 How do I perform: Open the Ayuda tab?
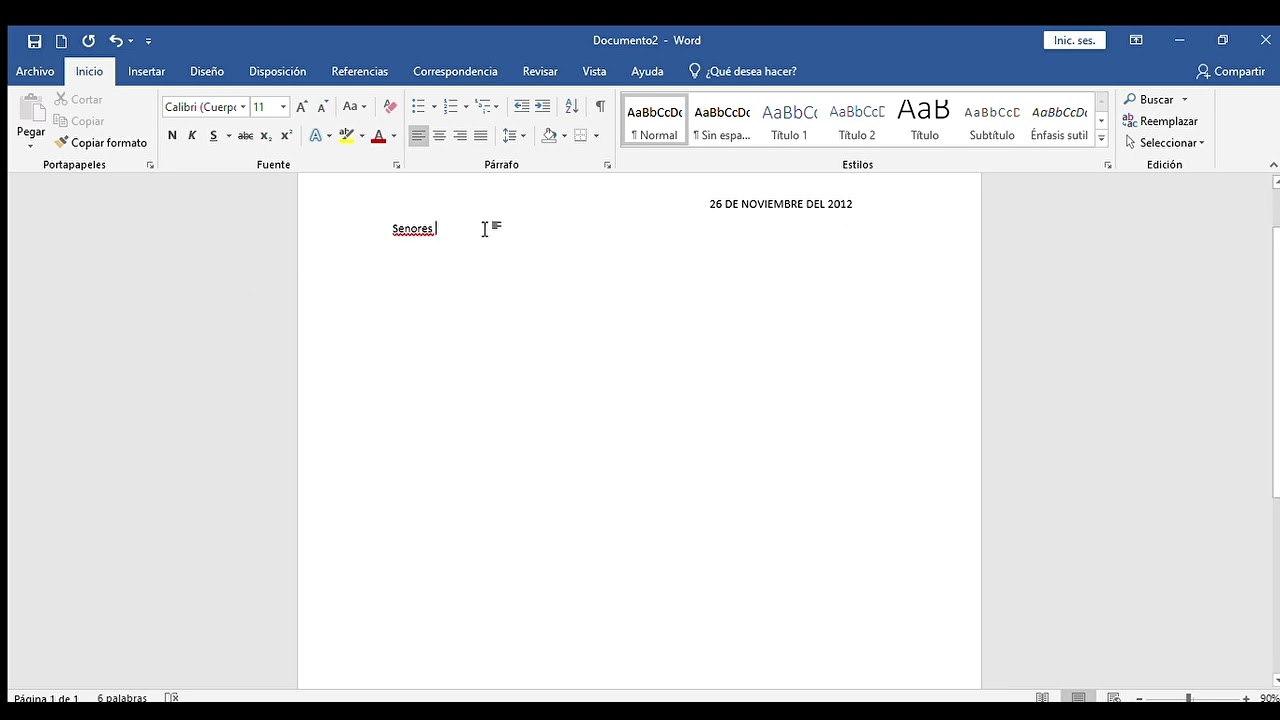647,71
